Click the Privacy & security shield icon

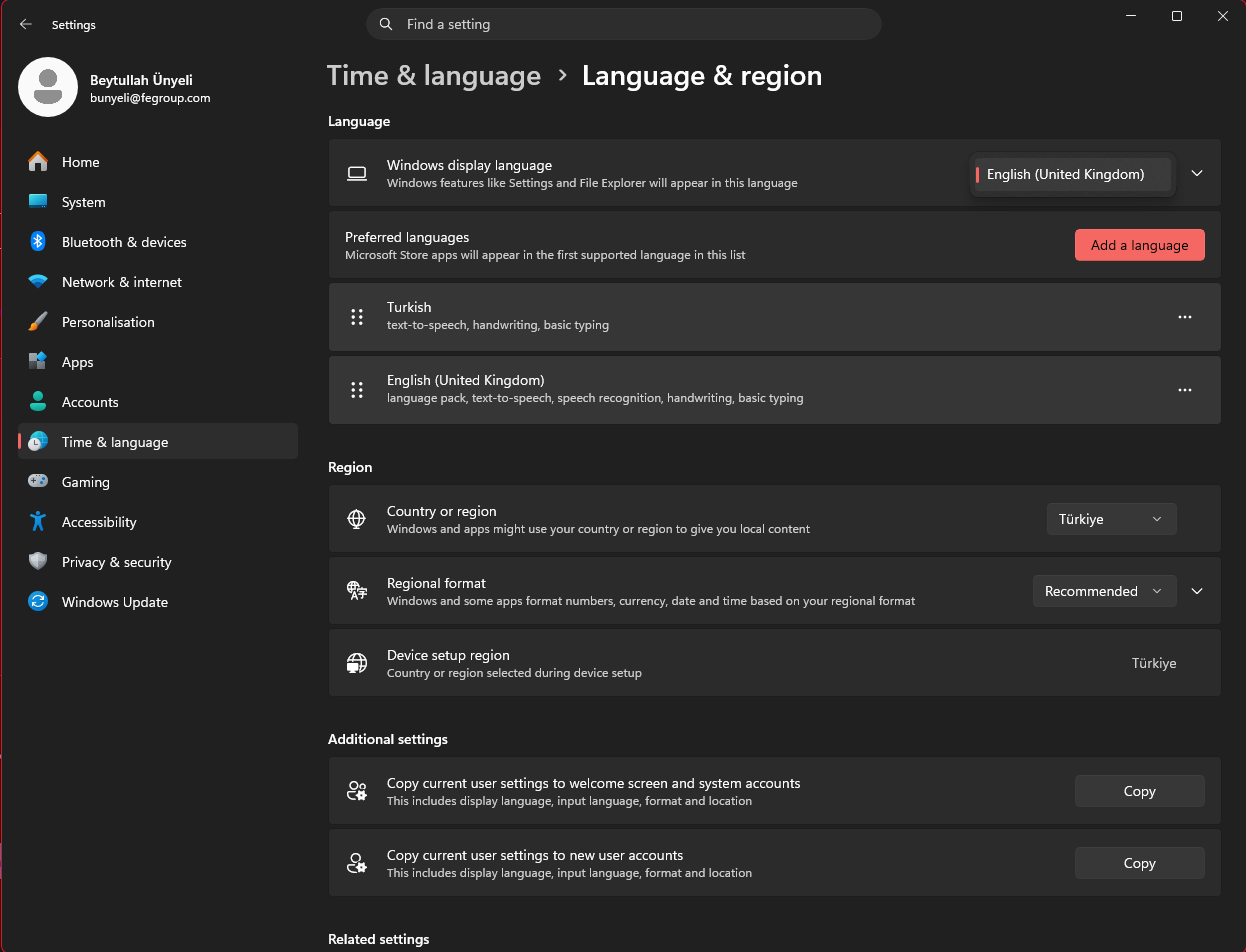38,562
